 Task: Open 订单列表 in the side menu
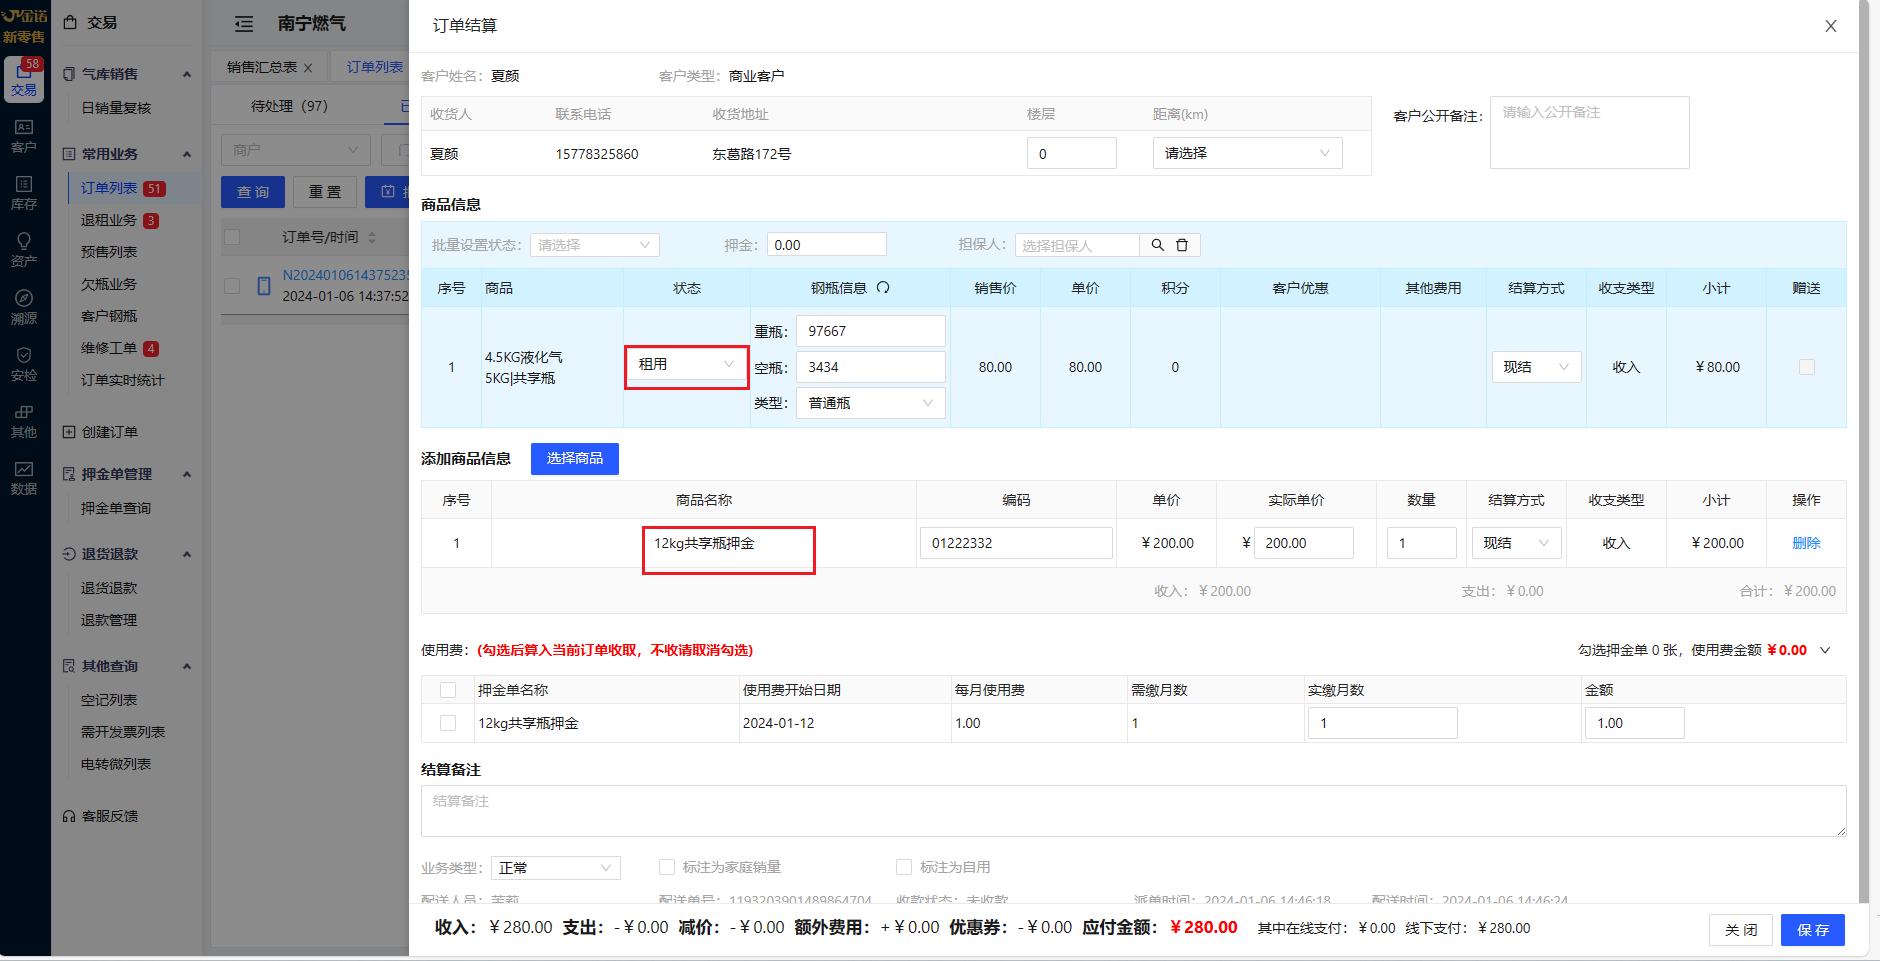coord(109,188)
